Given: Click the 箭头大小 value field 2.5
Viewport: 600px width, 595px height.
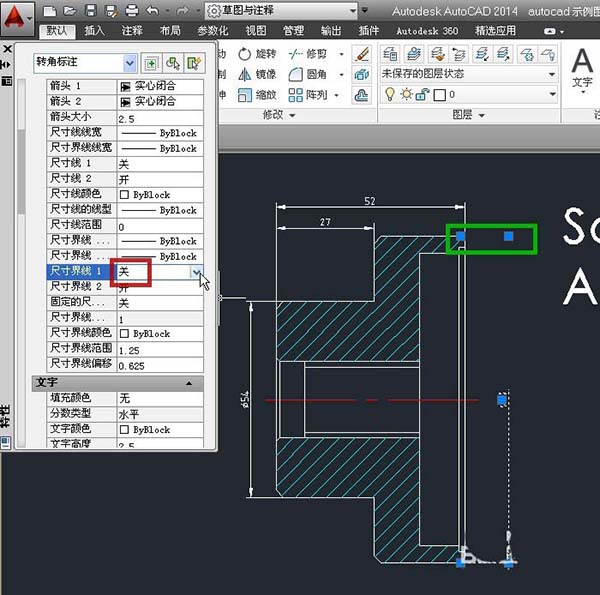Looking at the screenshot, I should tap(160, 117).
